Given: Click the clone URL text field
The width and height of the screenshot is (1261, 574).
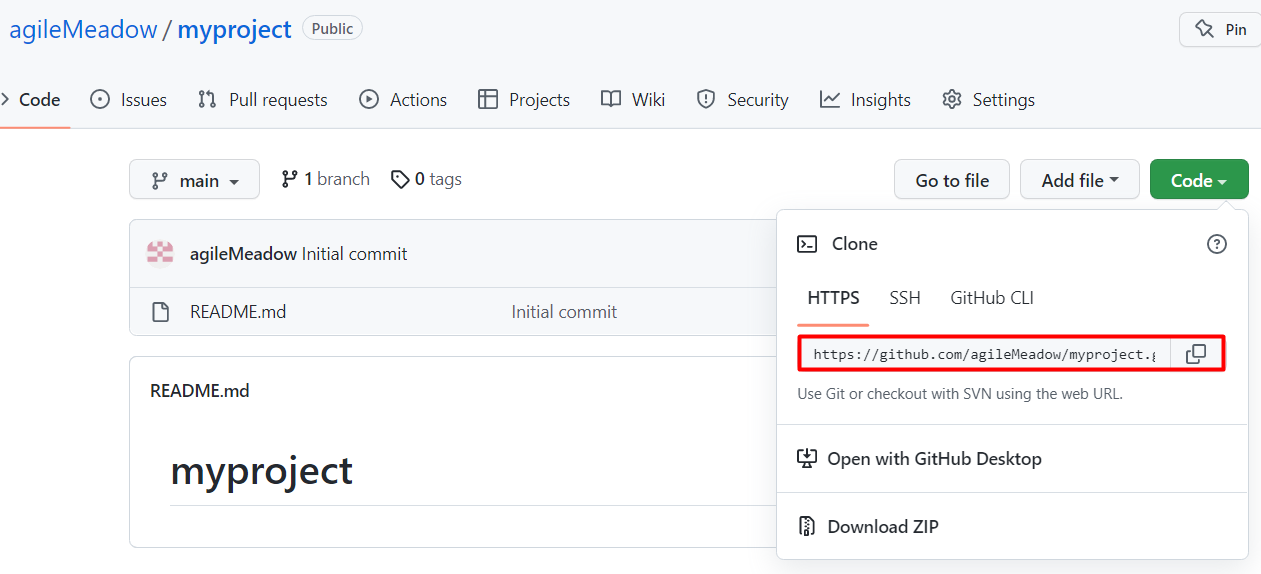Looking at the screenshot, I should coord(984,354).
